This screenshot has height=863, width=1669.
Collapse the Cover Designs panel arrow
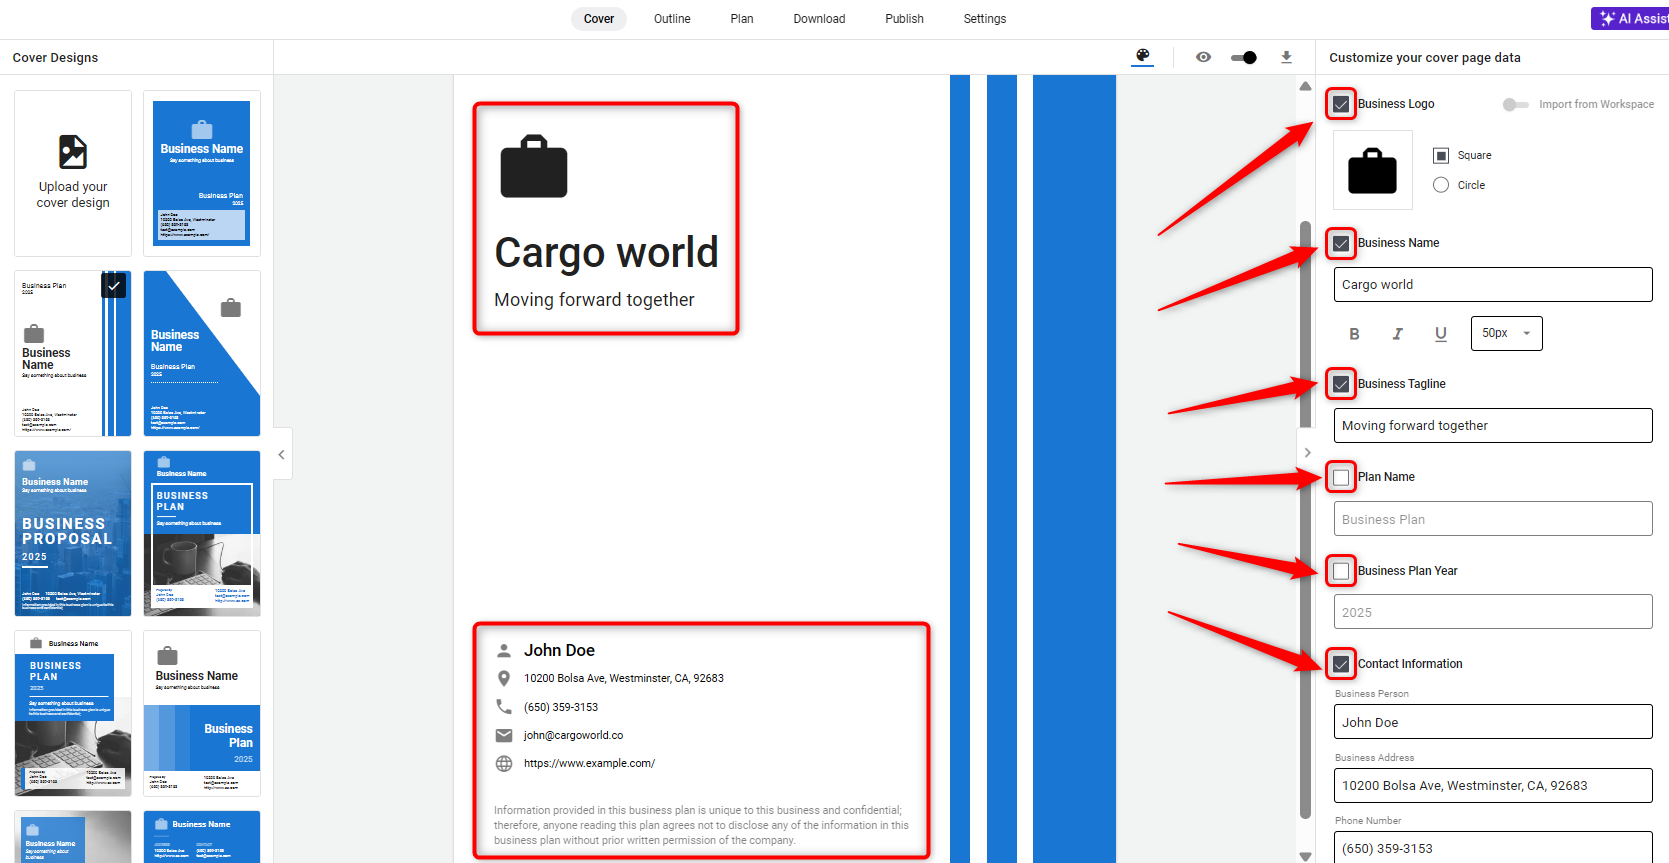click(282, 454)
